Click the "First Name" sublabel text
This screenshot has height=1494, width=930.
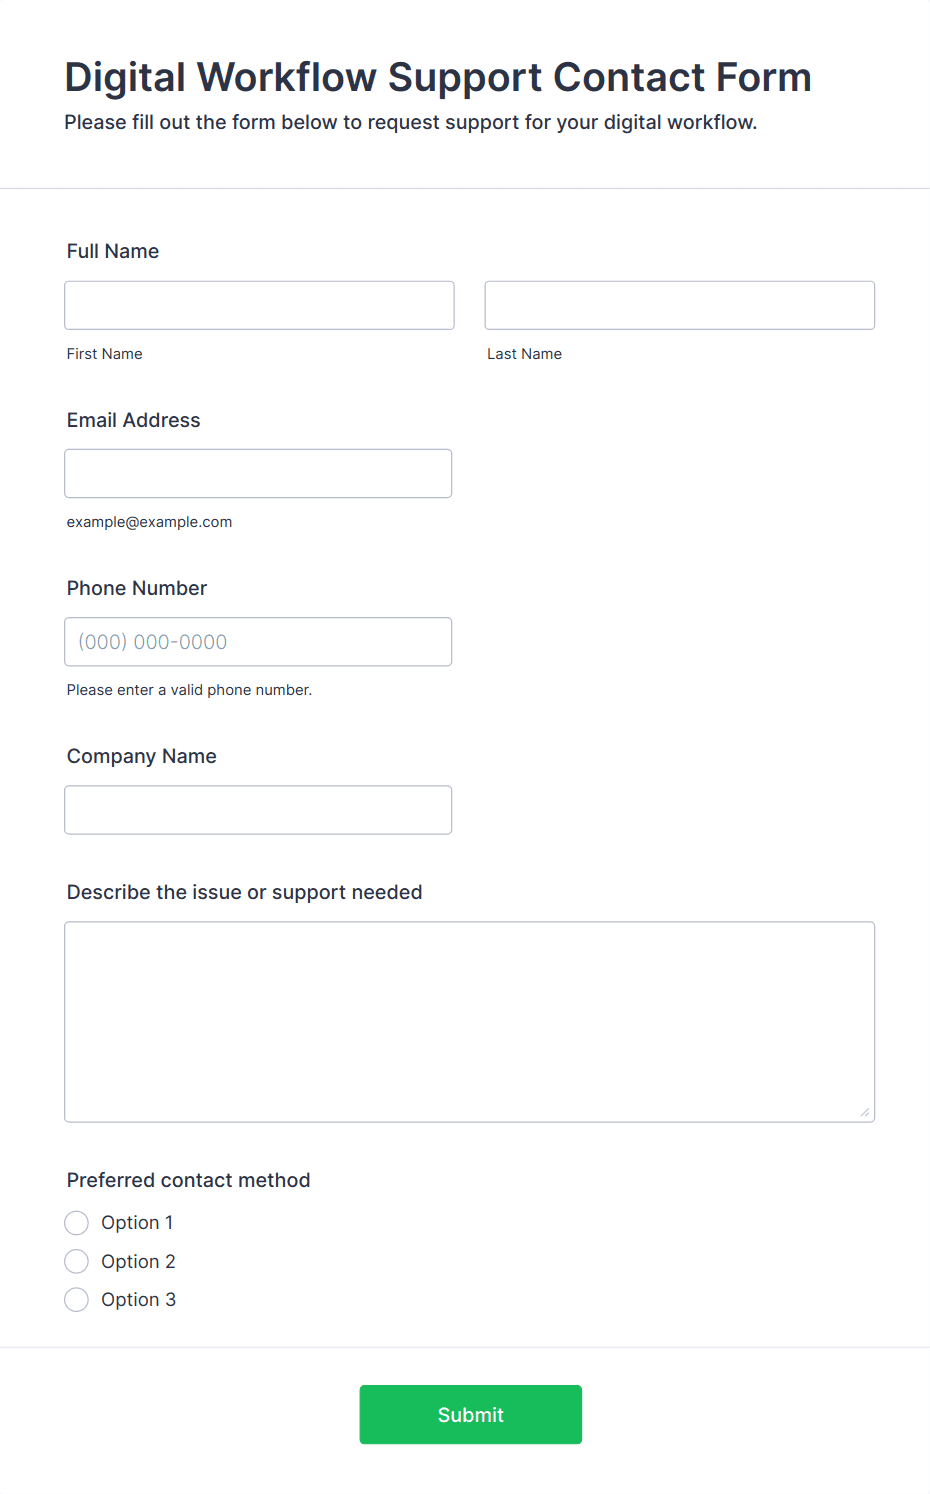pos(105,354)
